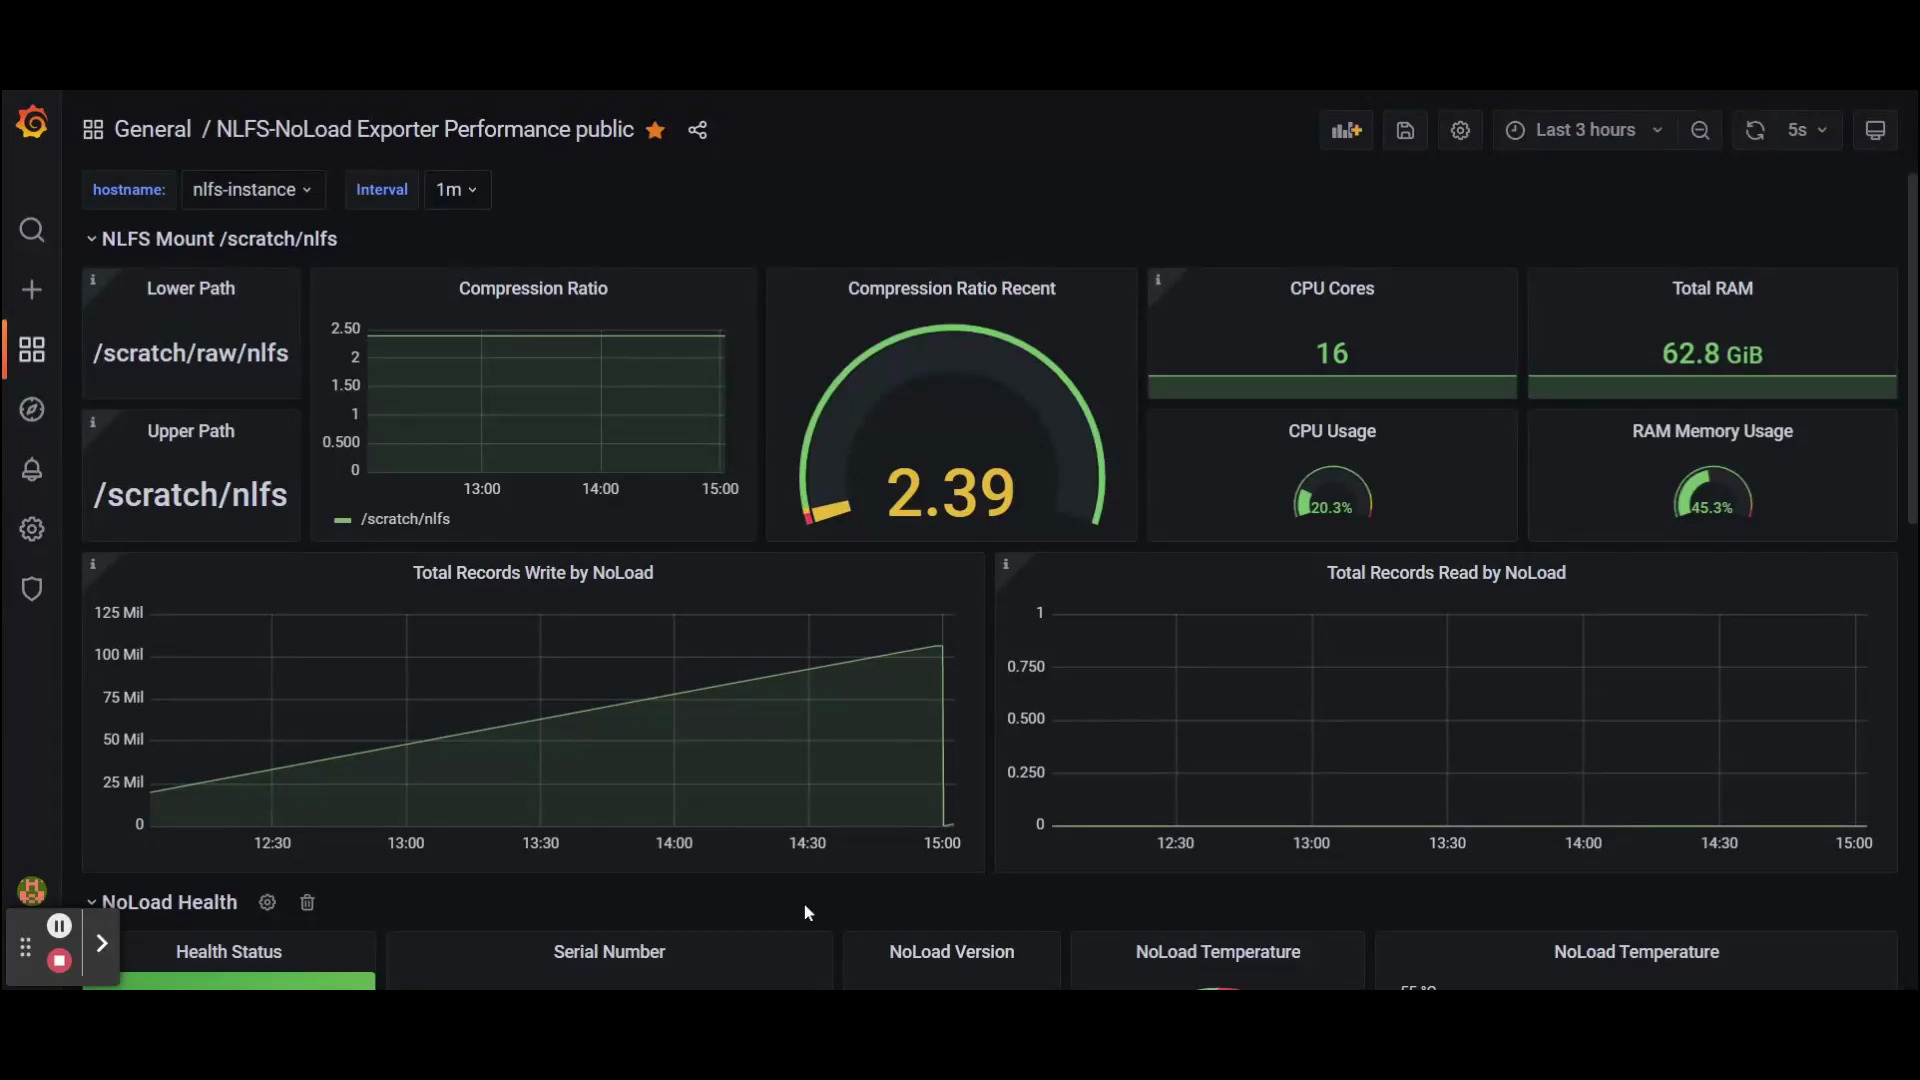Share the dashboard via share icon

[x=698, y=130]
